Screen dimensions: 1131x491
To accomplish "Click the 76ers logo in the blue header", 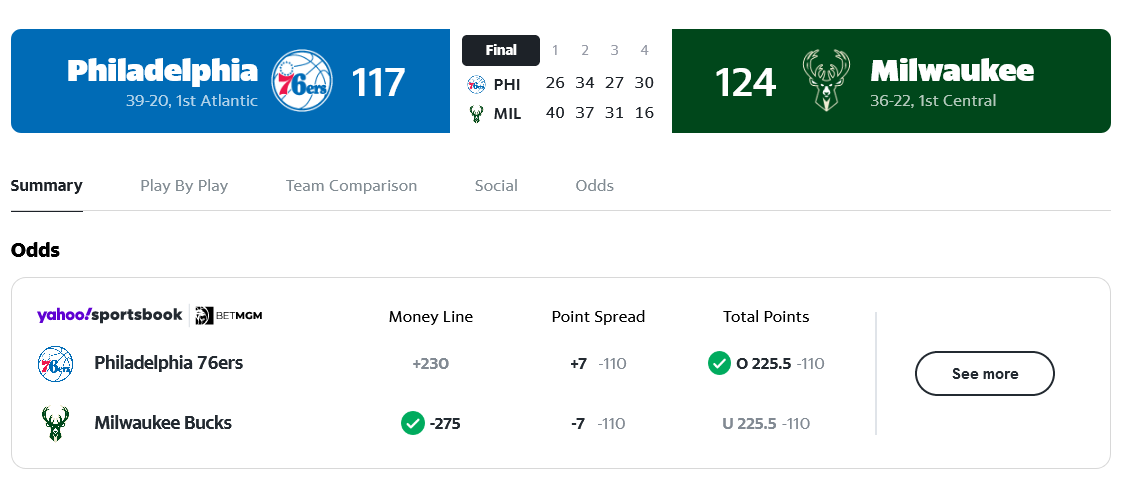I will (302, 80).
